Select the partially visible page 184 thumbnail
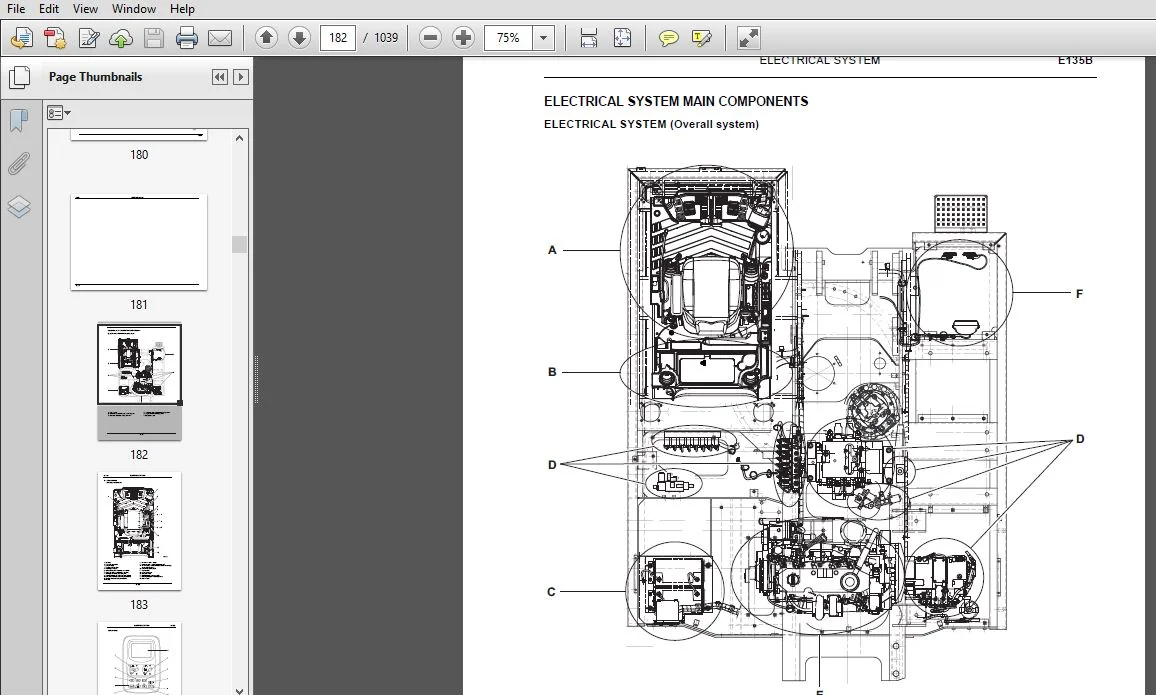Image resolution: width=1156 pixels, height=695 pixels. click(x=139, y=658)
